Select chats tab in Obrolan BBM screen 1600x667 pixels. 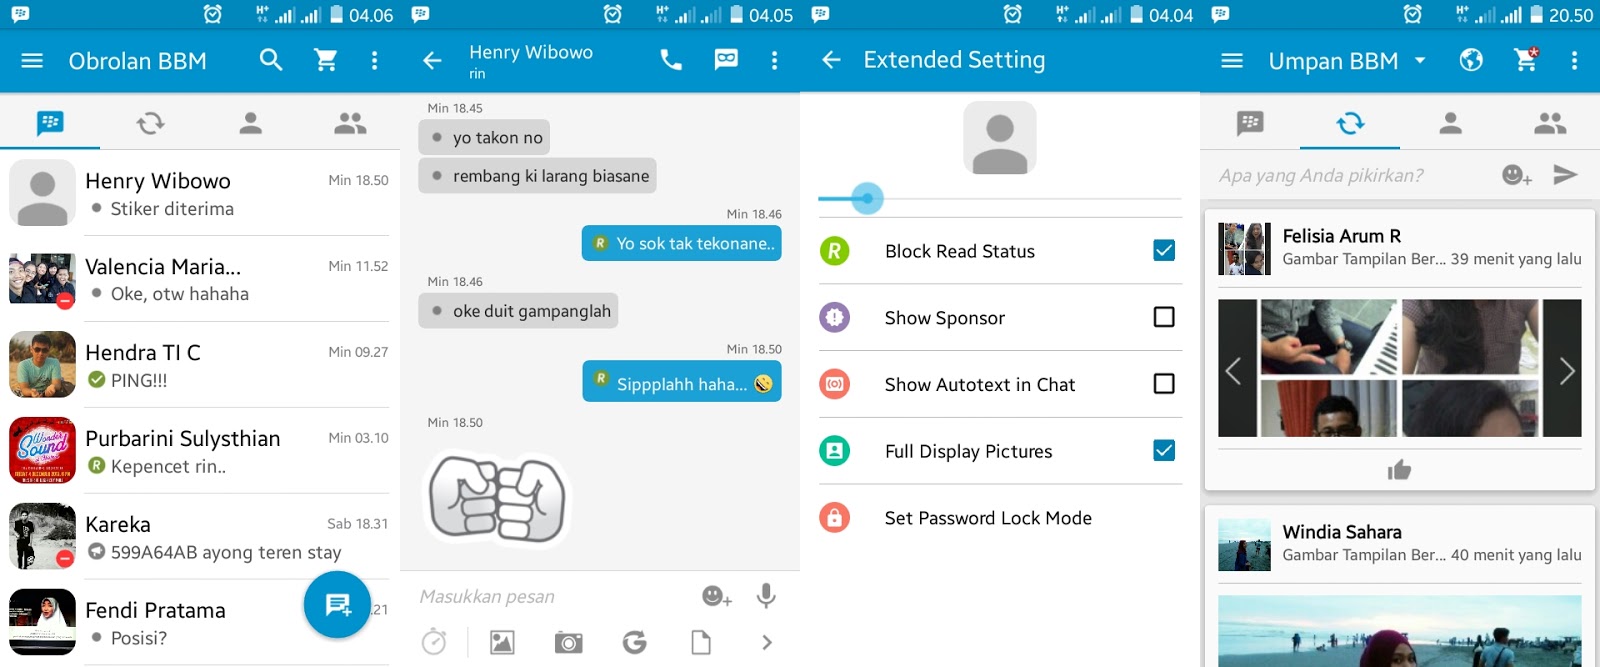(50, 123)
